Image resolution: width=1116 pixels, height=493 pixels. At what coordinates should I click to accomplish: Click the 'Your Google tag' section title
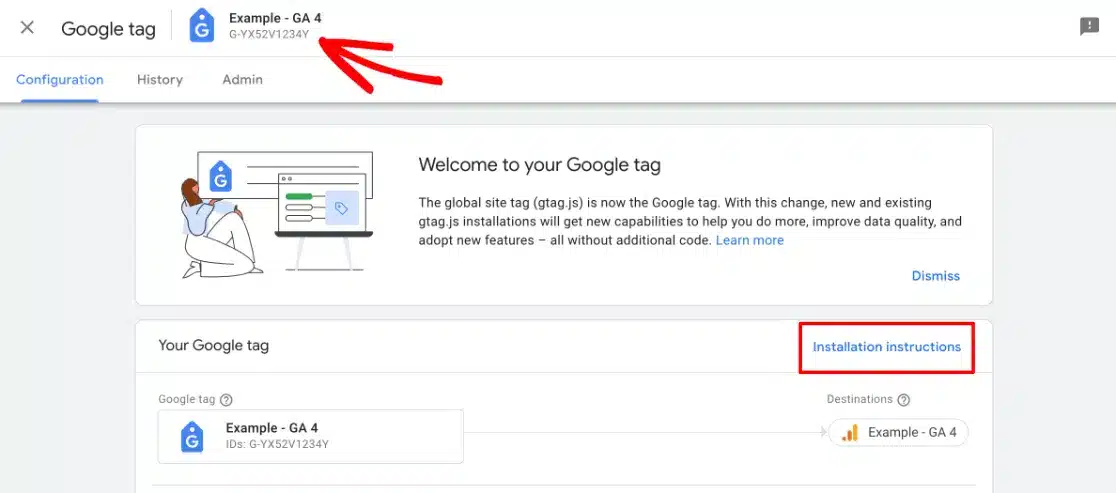[x=214, y=346]
